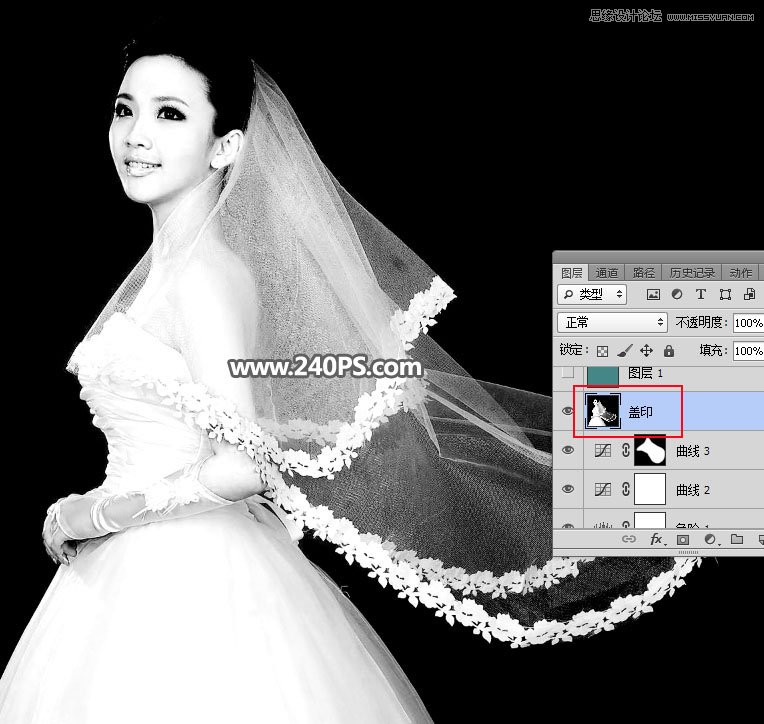The image size is (764, 724).
Task: Click the panel resize grip at bottom
Action: click(688, 553)
